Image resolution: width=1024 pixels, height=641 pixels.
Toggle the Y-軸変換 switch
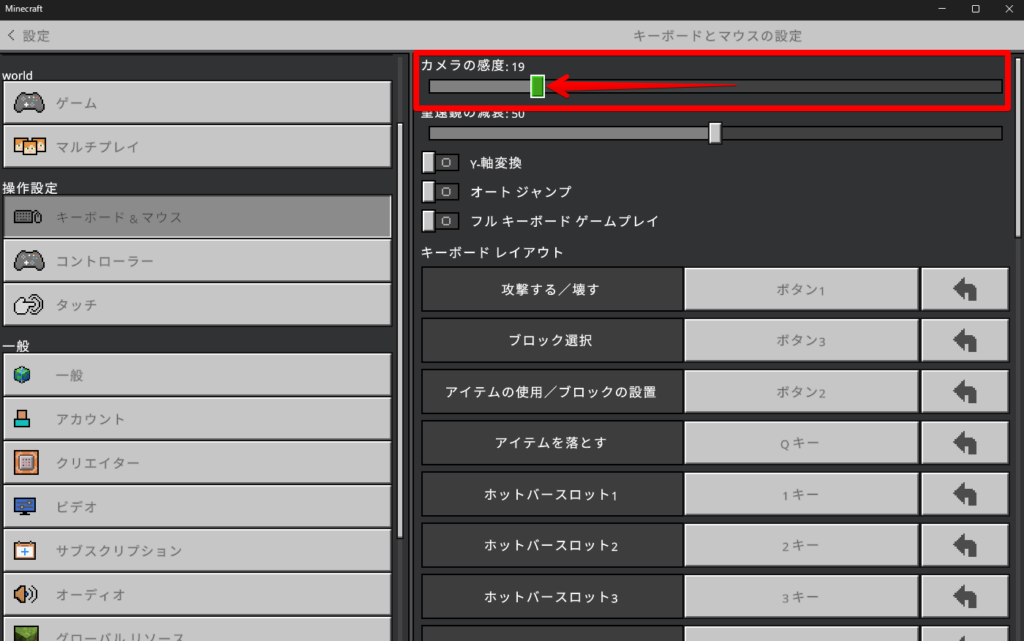tap(440, 163)
